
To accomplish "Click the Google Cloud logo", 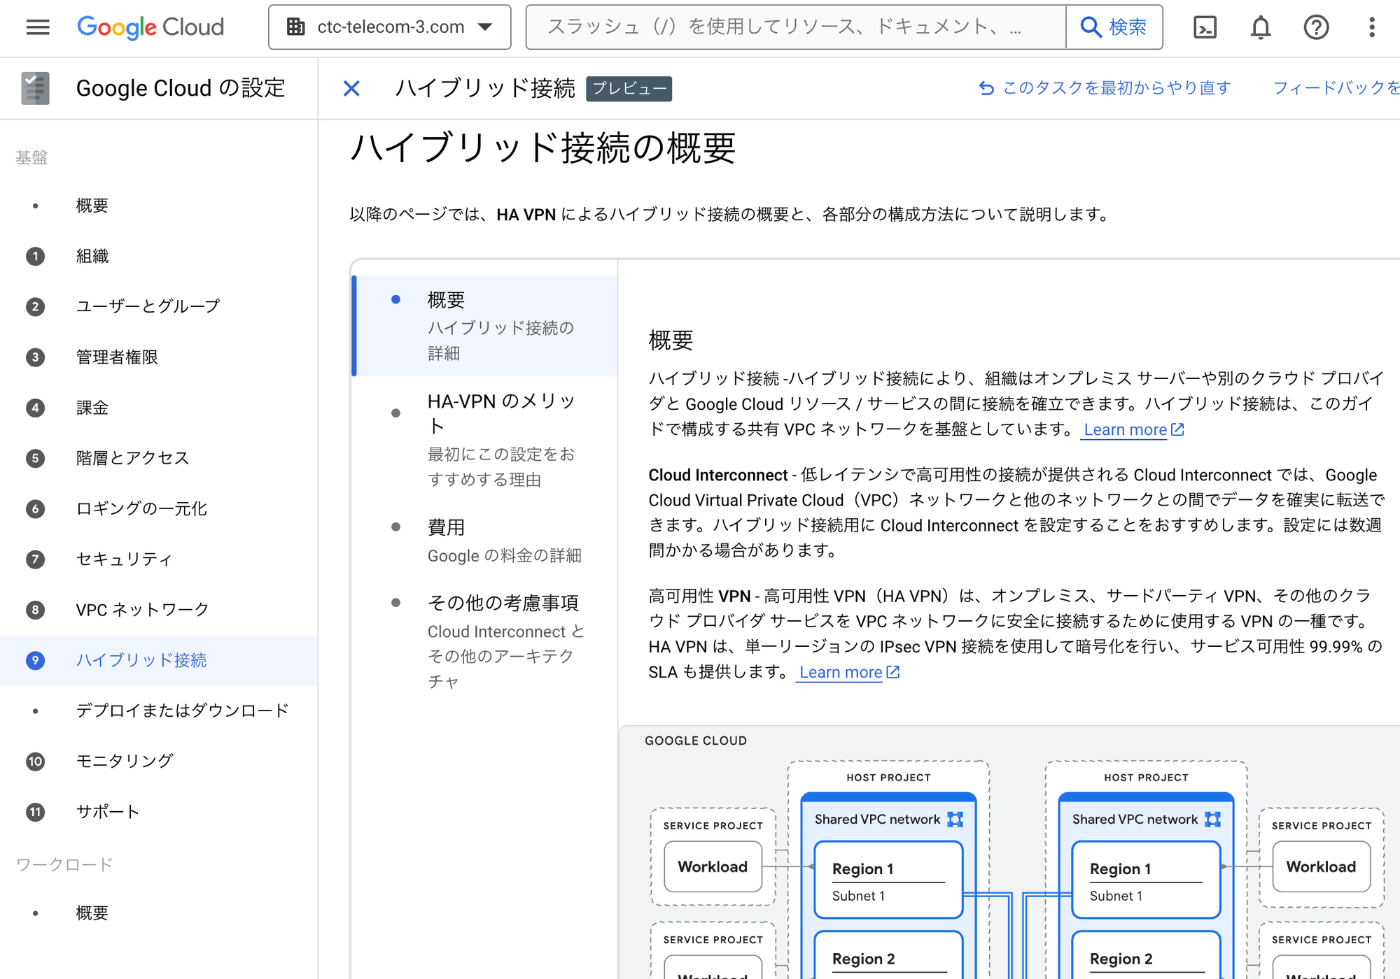I will tap(150, 27).
